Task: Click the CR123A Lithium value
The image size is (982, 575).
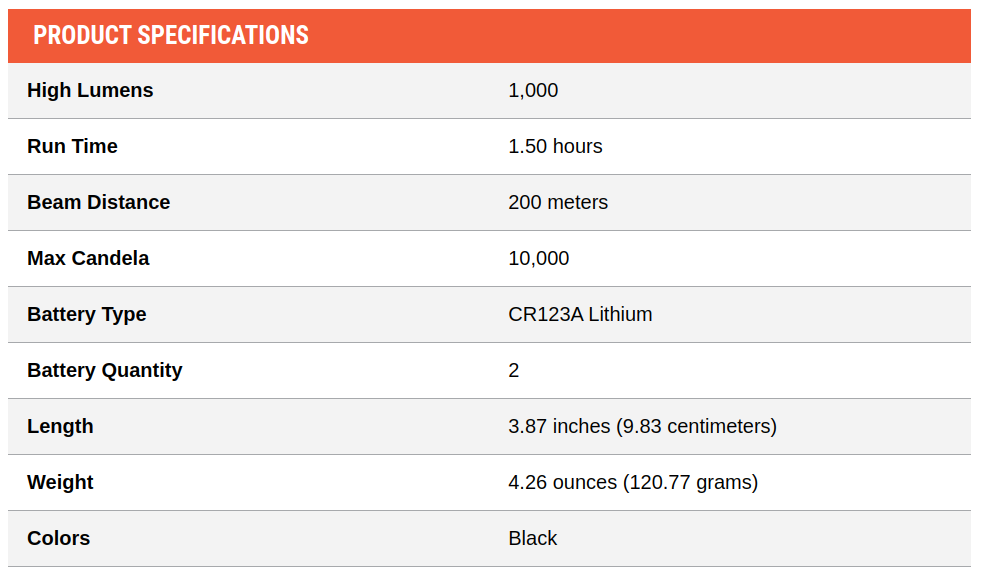Action: pos(580,314)
